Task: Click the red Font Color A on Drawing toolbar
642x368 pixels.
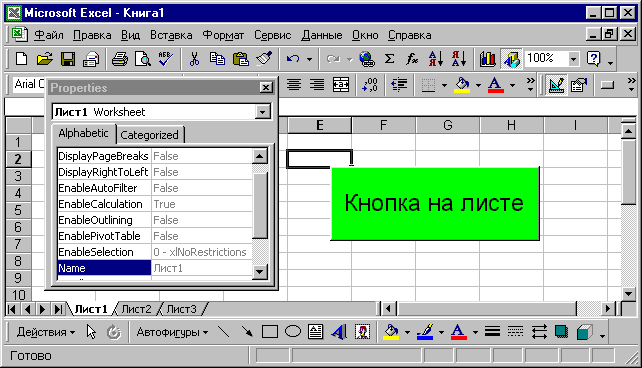Action: pos(459,332)
